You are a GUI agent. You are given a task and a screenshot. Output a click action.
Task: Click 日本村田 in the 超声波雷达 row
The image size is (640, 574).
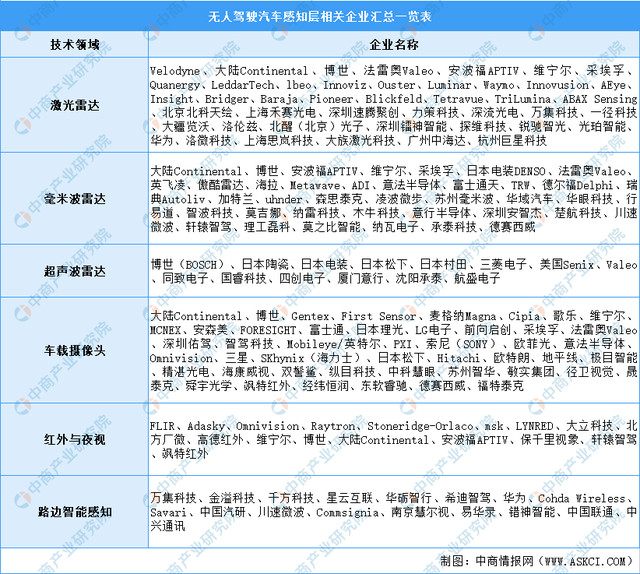click(x=443, y=265)
